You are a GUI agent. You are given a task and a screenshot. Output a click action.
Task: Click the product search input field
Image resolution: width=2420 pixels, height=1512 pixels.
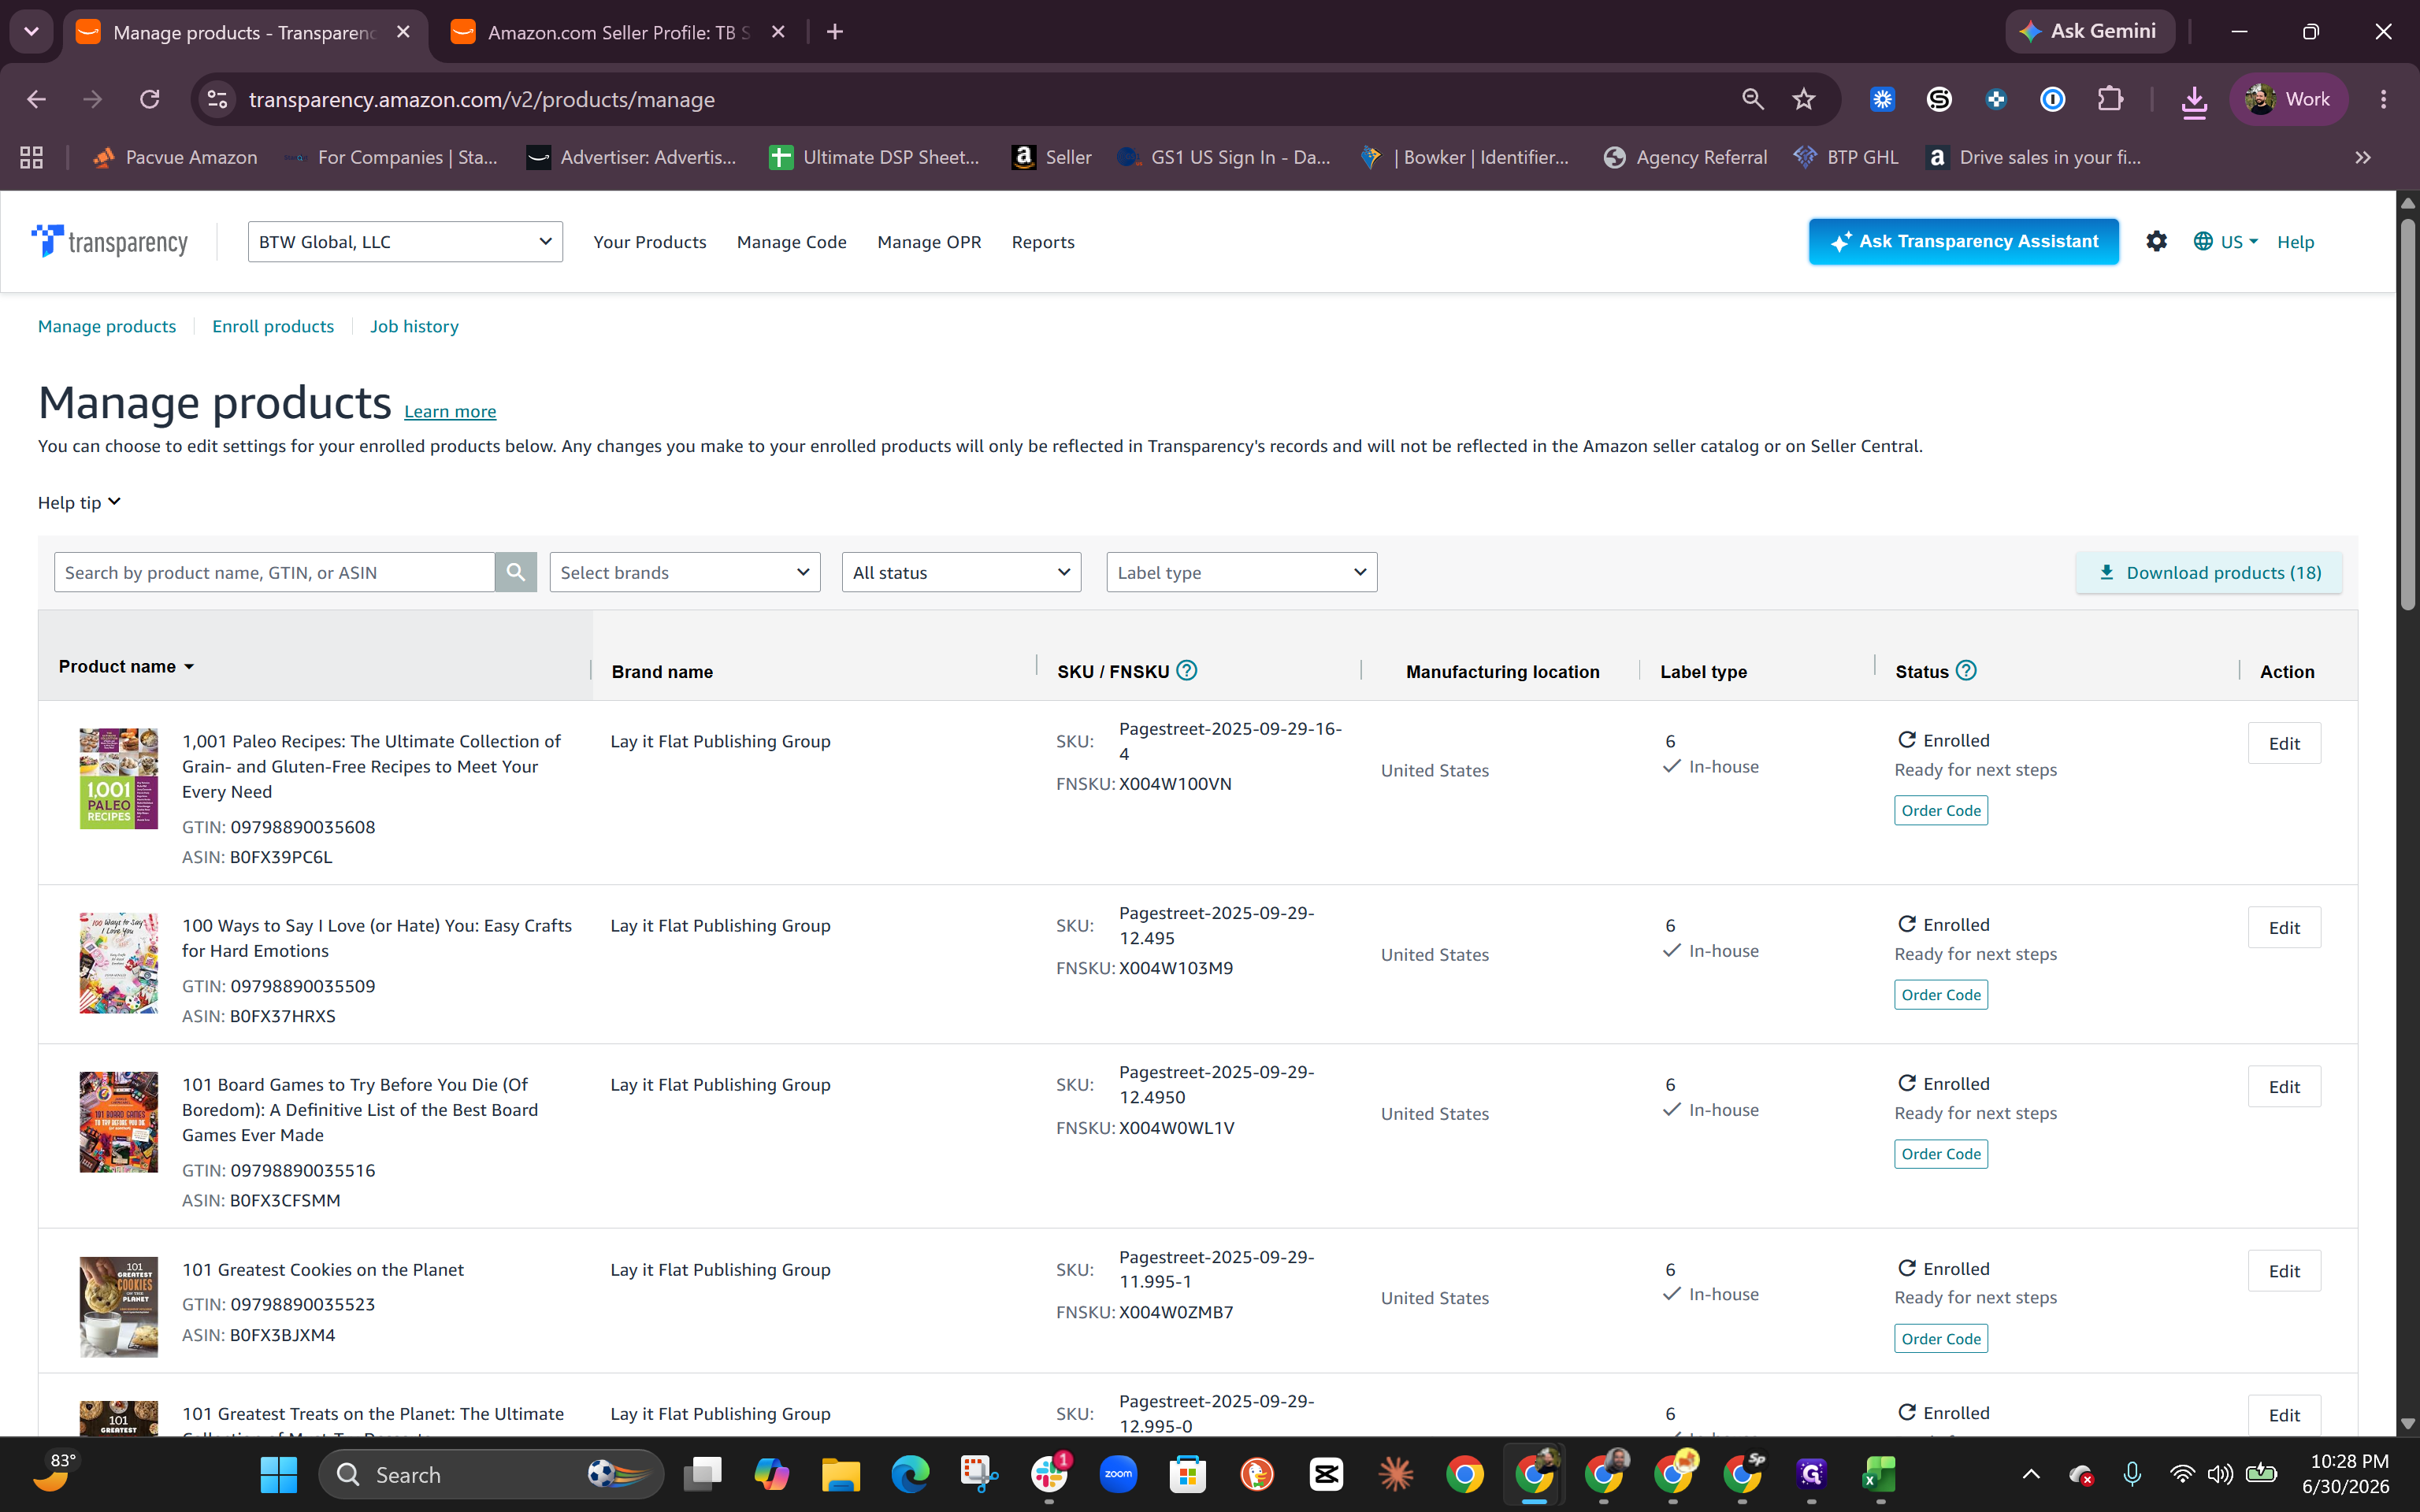pos(274,572)
